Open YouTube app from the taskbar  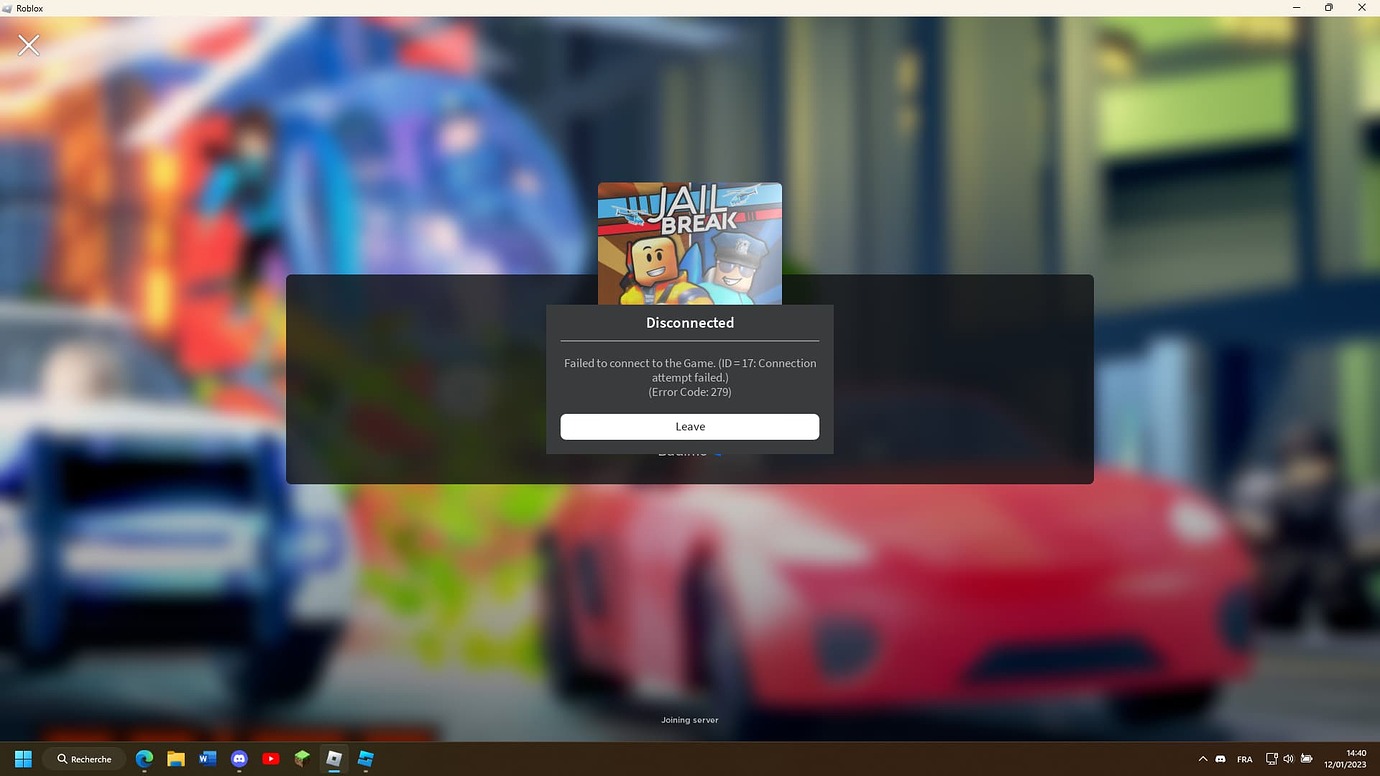(x=270, y=759)
